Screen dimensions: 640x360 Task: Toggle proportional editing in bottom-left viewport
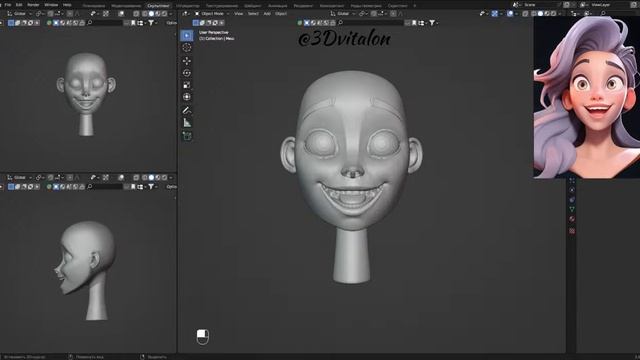coord(70,178)
